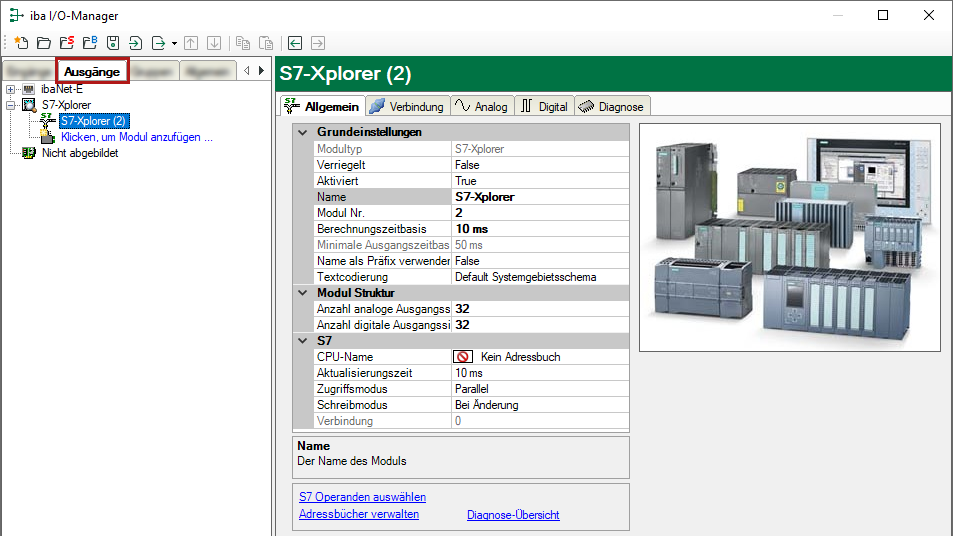The width and height of the screenshot is (953, 536).
Task: Click the folder icon with red S
Action: pyautogui.click(x=66, y=43)
